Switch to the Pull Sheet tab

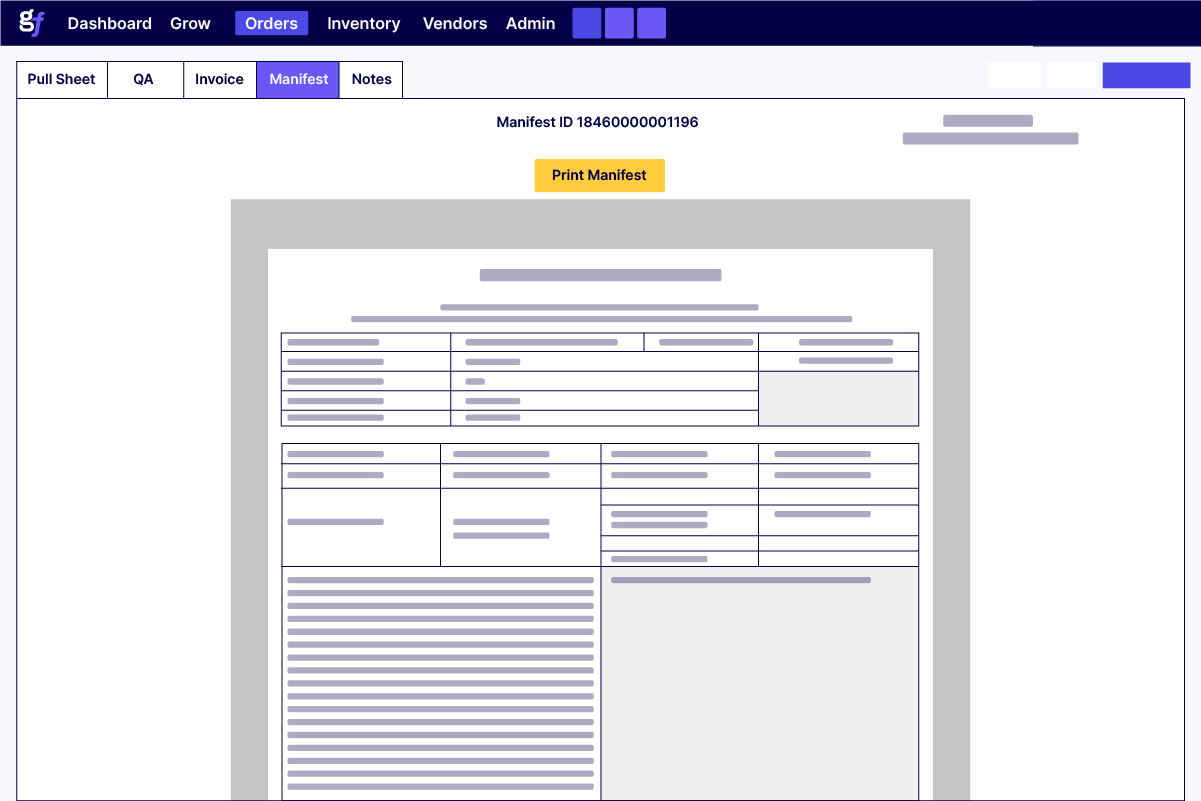pos(62,80)
